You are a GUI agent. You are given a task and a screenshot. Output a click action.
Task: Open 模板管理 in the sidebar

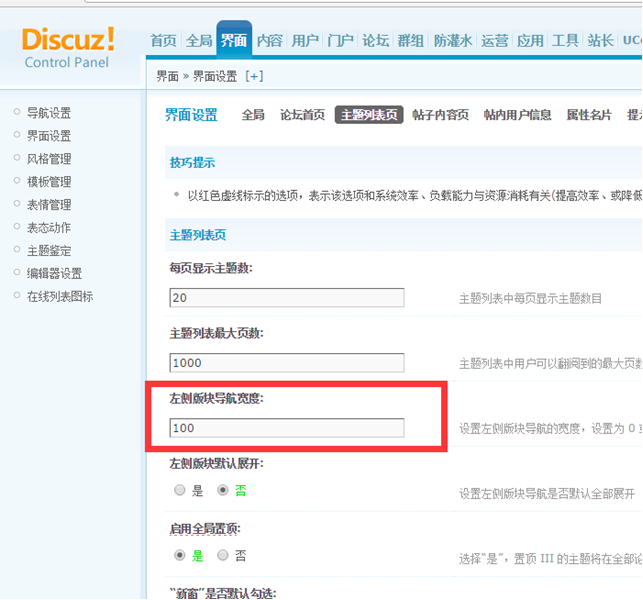click(x=49, y=182)
